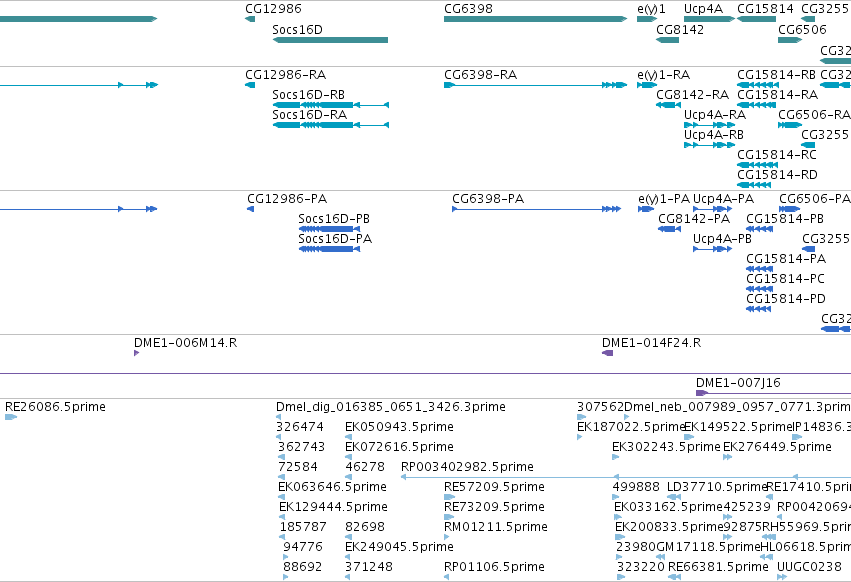Select EST entry 362743
This screenshot has width=851, height=582.
pyautogui.click(x=301, y=447)
